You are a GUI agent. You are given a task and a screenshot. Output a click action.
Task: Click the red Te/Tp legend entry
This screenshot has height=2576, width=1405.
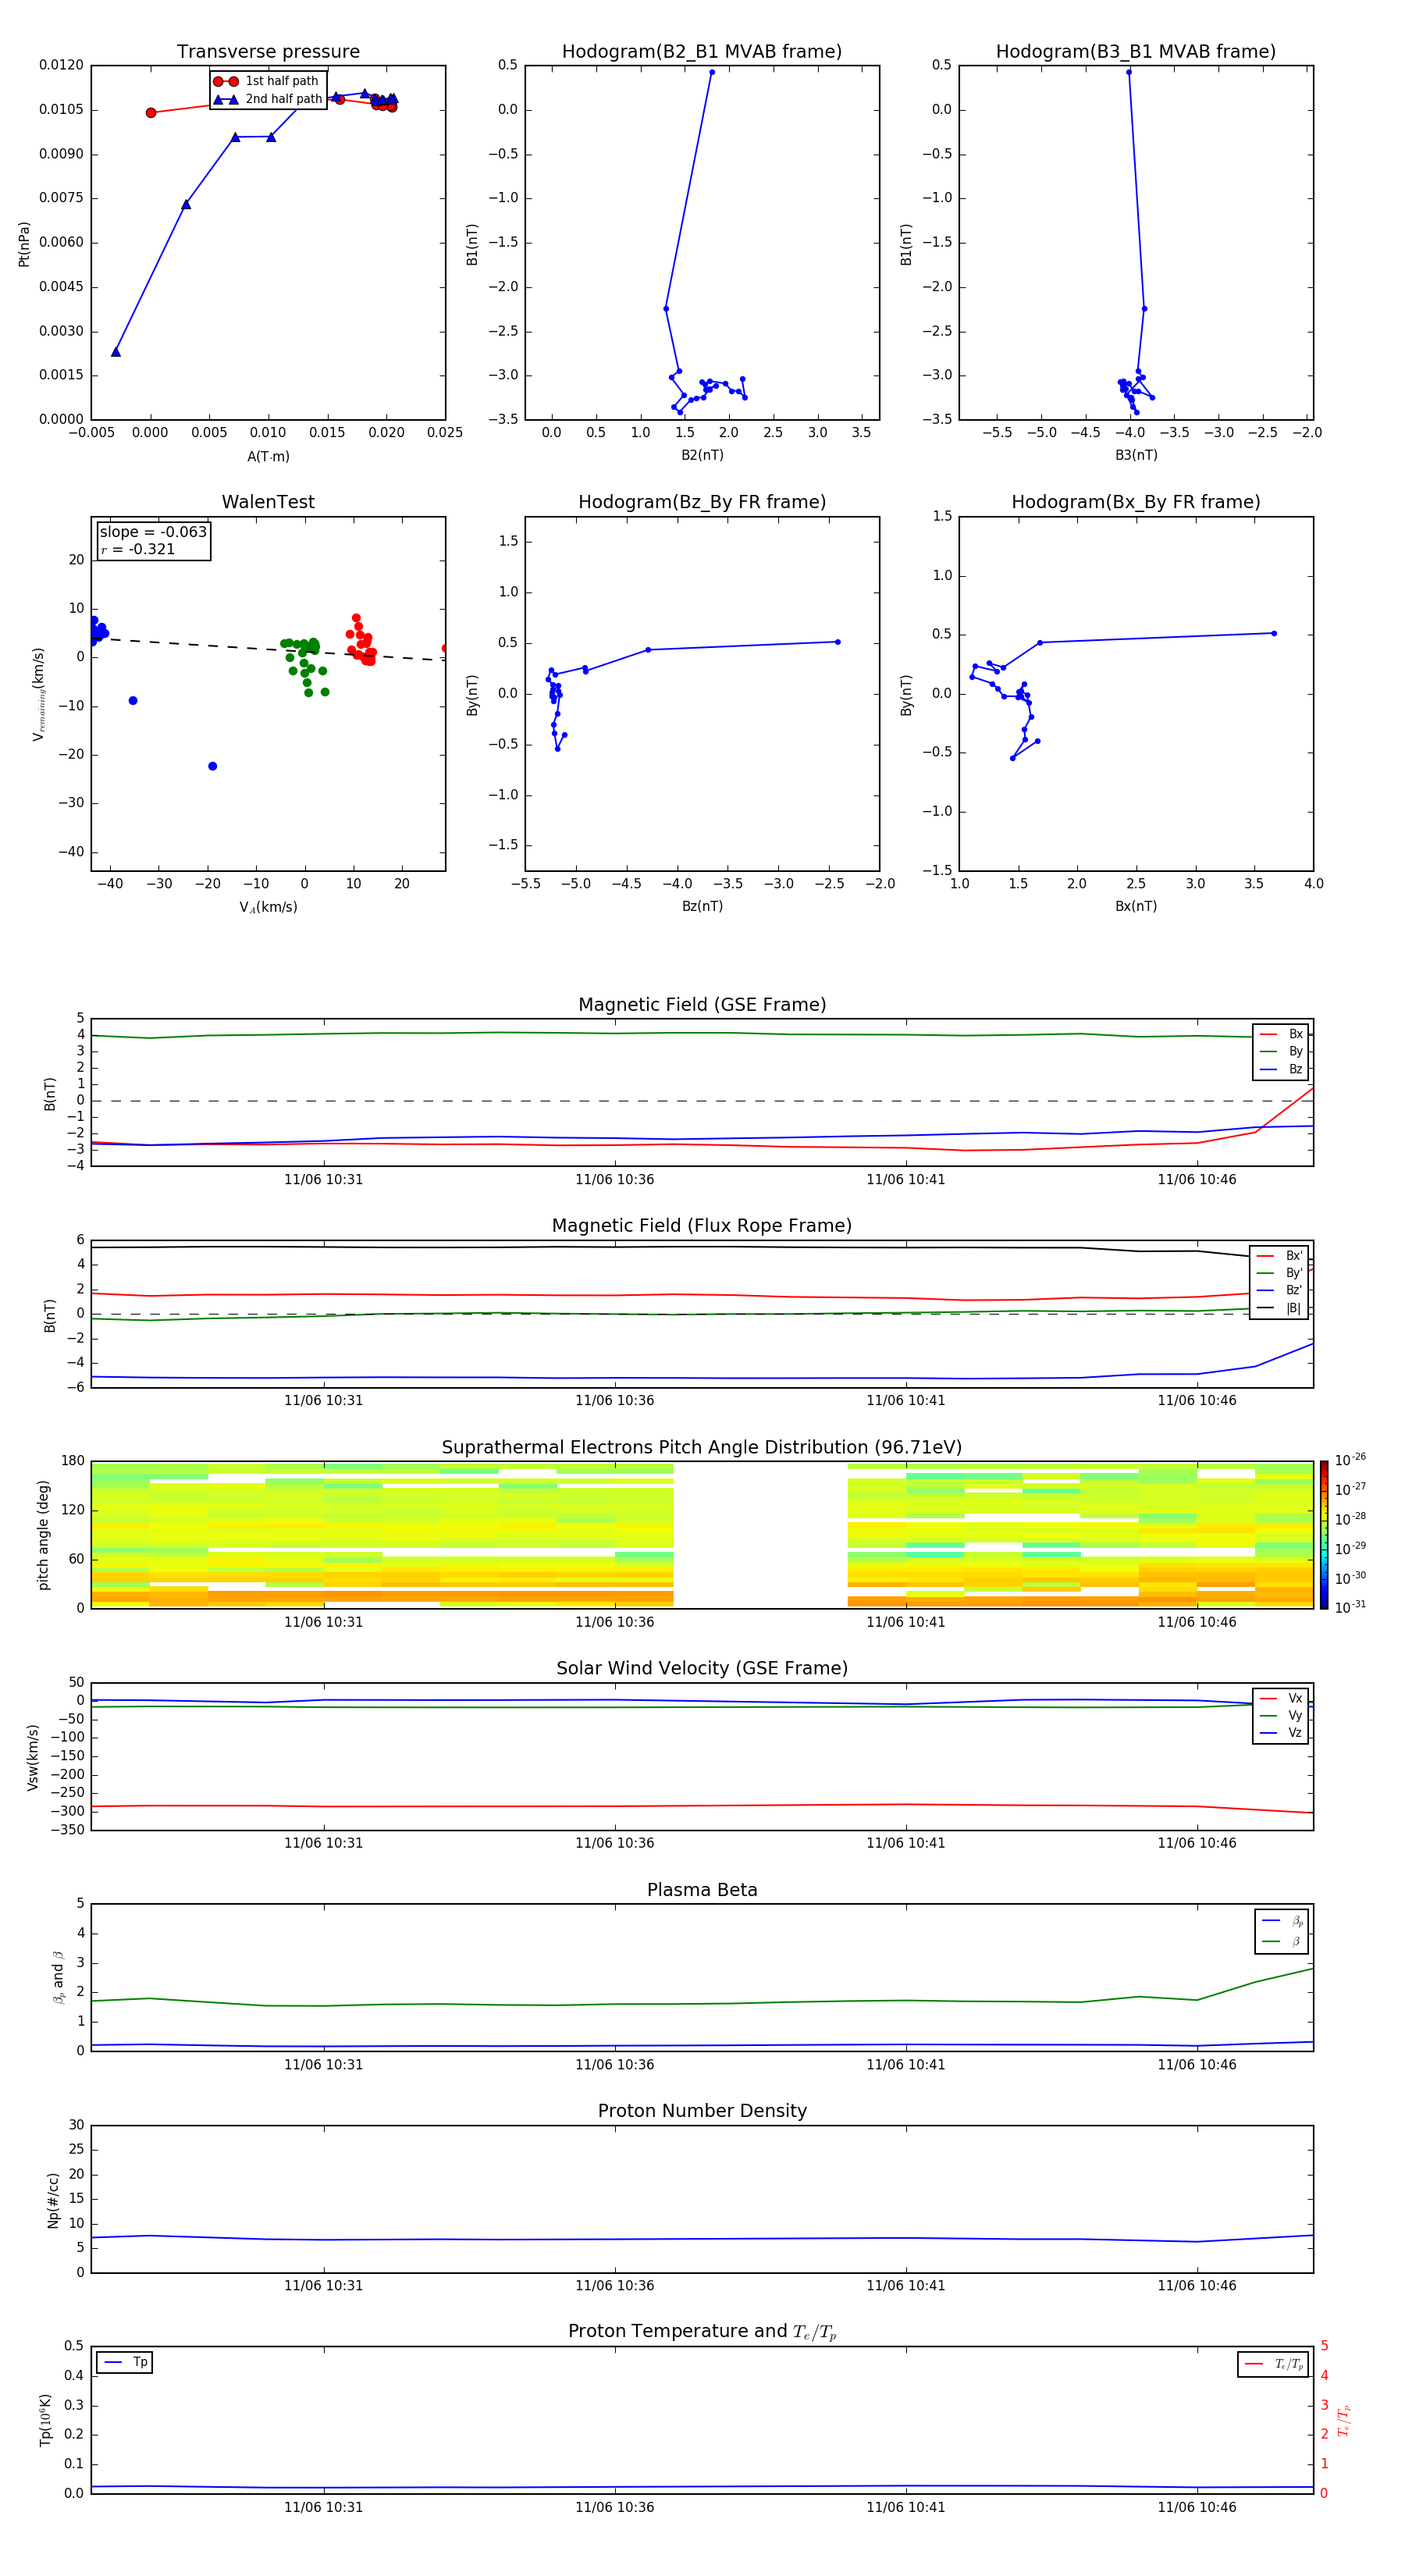[1274, 2364]
